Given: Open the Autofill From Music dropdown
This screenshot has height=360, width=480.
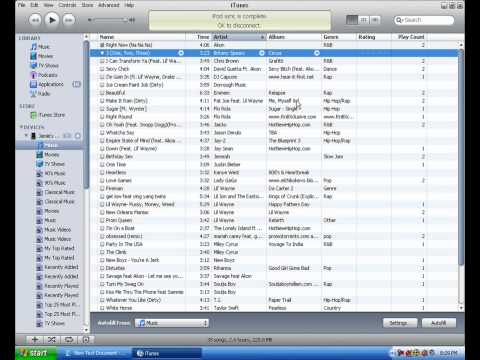Looking at the screenshot, I should point(172,323).
